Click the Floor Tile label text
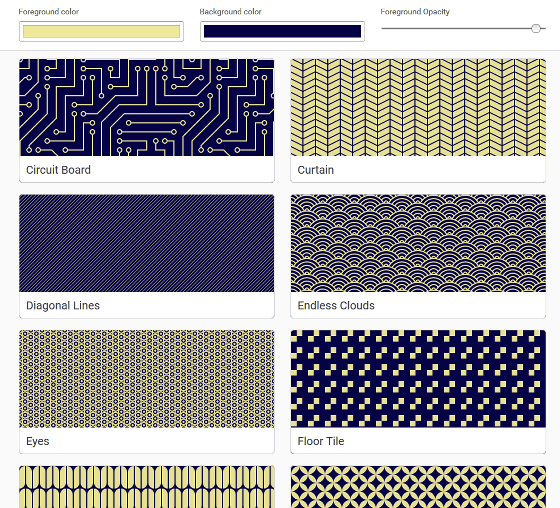The image size is (560, 508). (321, 441)
